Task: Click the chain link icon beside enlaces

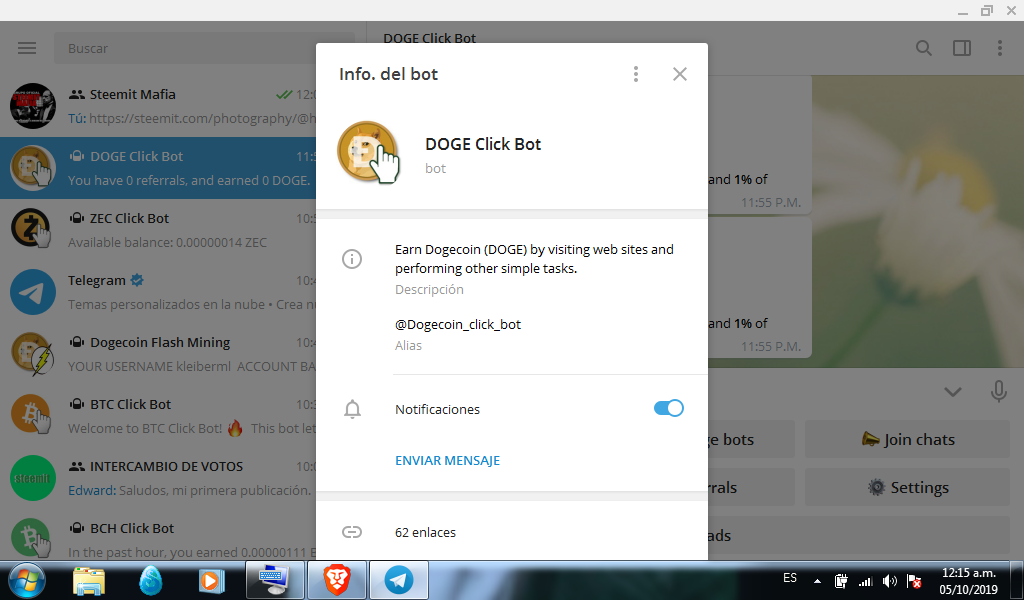Action: point(352,532)
